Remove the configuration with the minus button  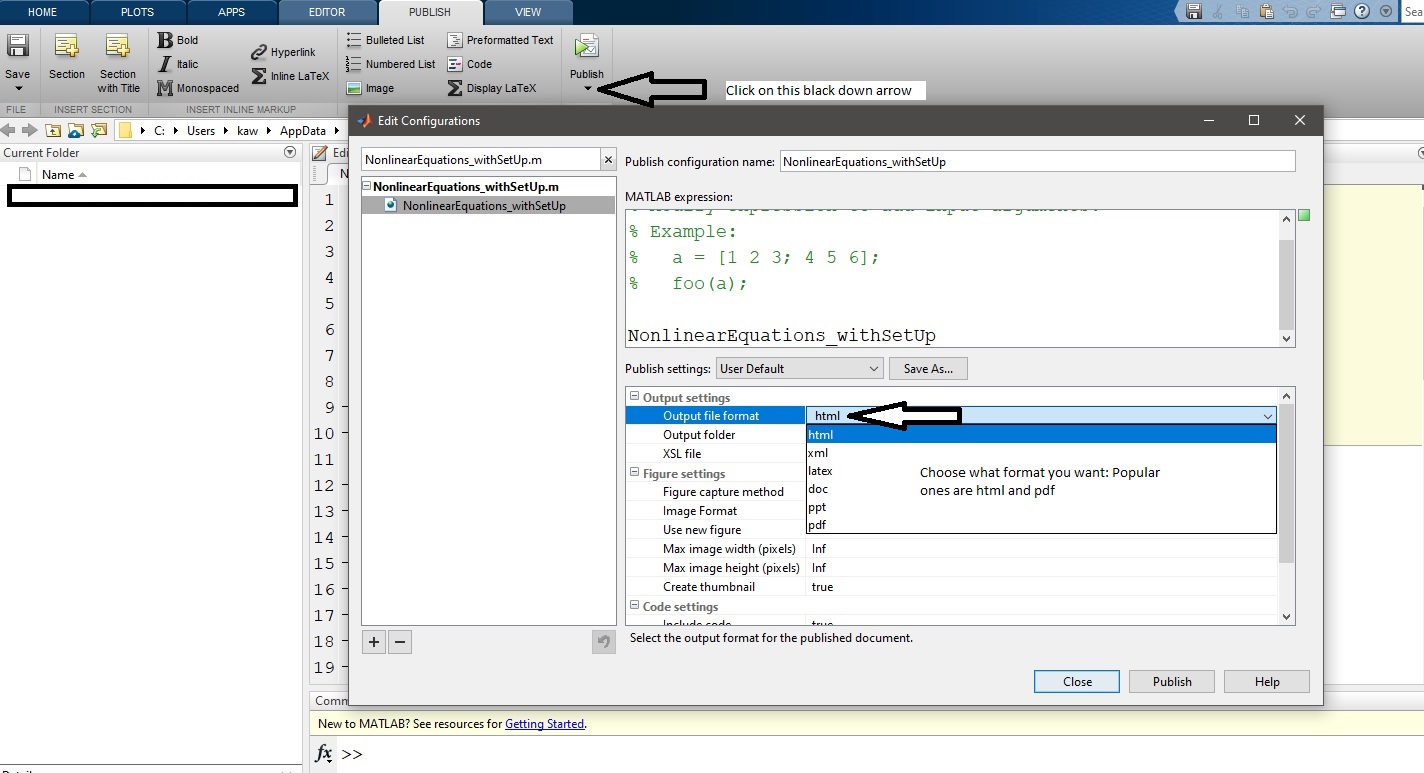[400, 642]
